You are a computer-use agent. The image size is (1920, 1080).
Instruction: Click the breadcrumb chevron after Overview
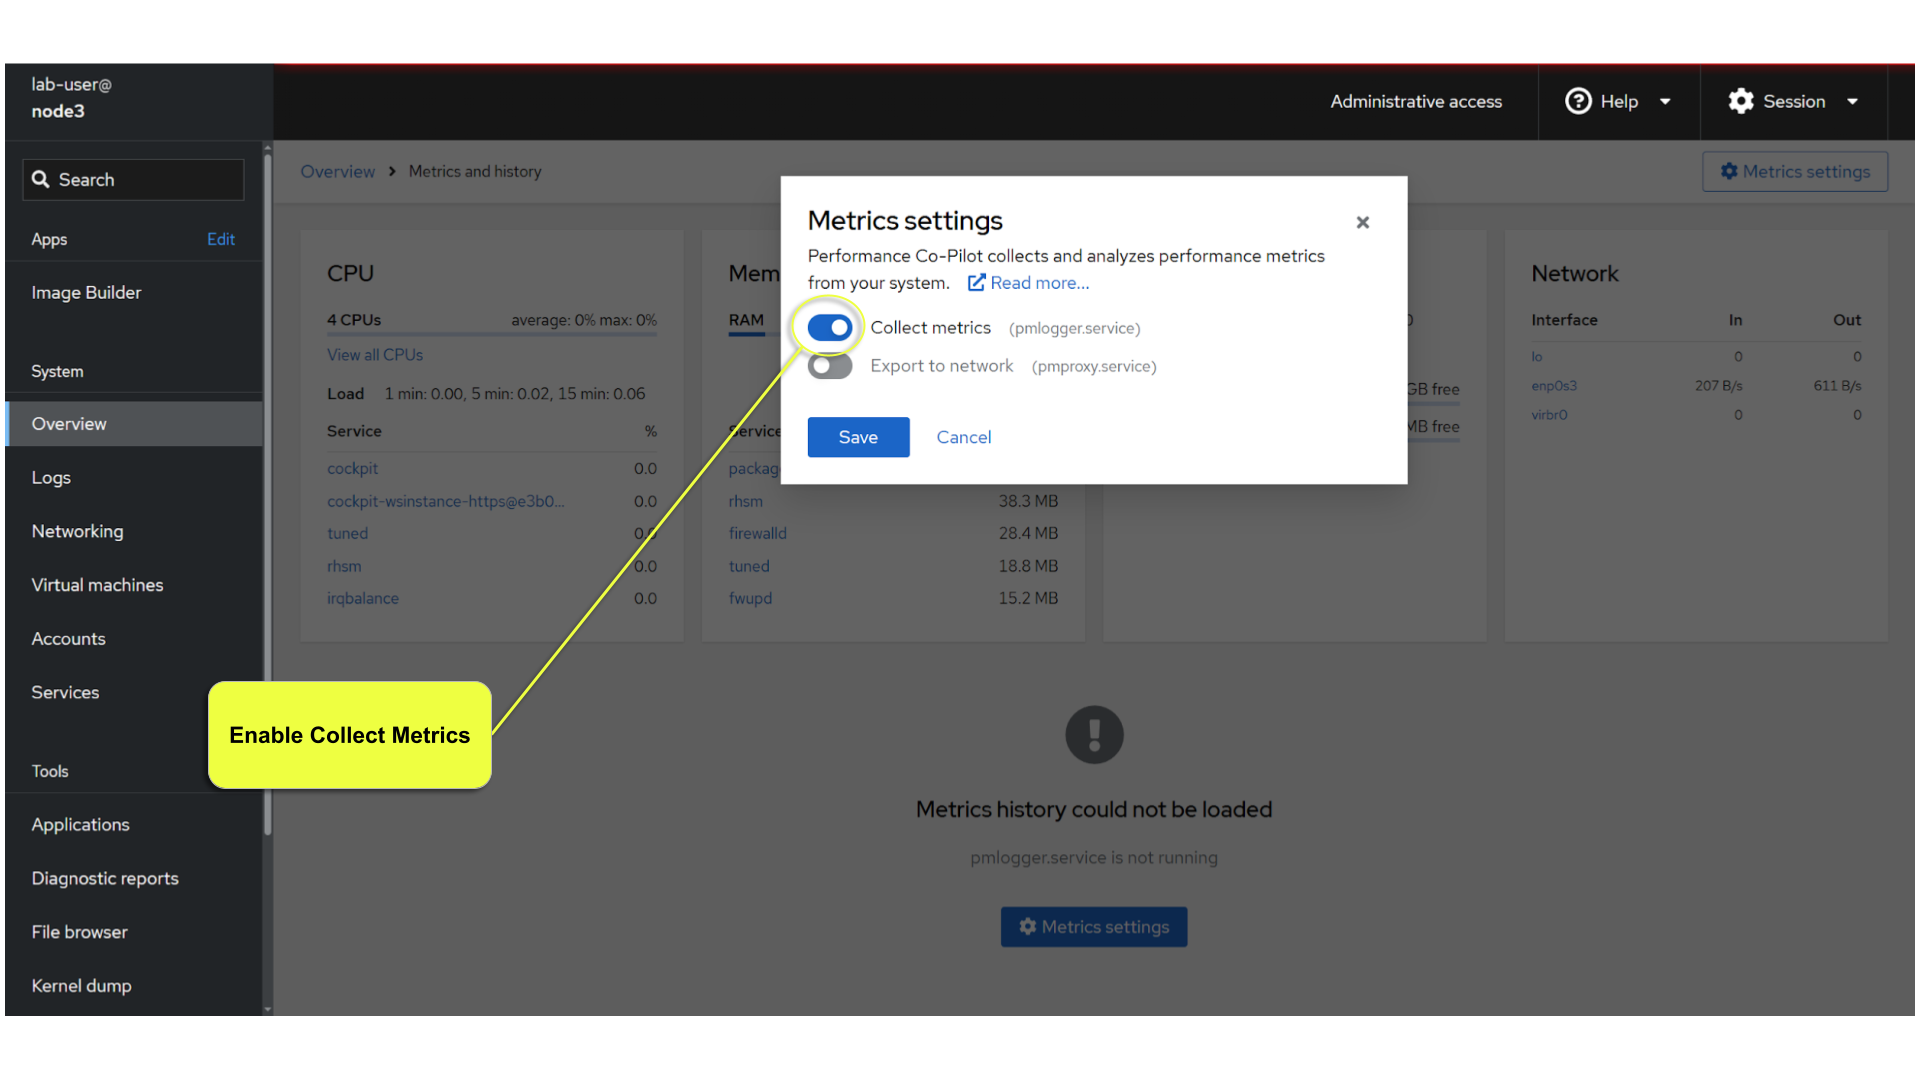tap(392, 171)
